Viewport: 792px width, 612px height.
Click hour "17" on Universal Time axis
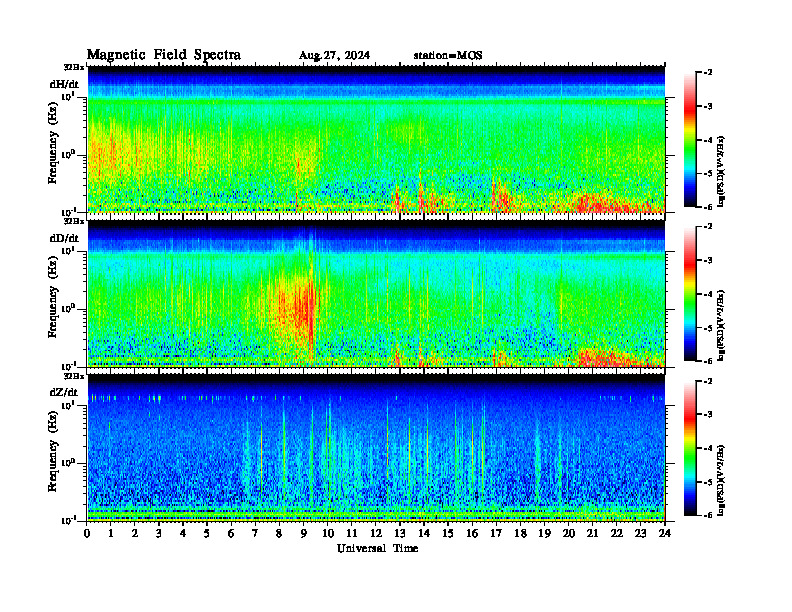pos(497,533)
